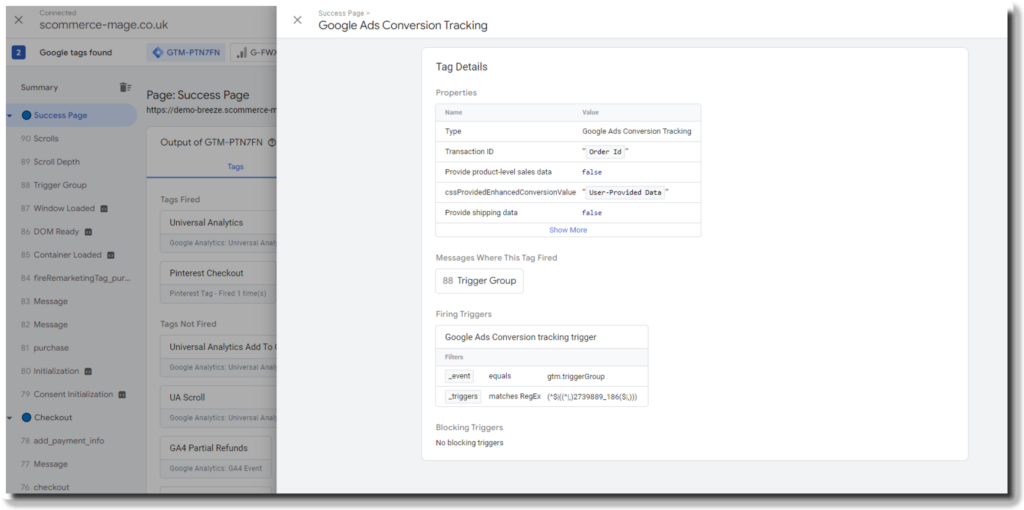Click the Order Id variable chip
The image size is (1024, 510).
point(605,152)
